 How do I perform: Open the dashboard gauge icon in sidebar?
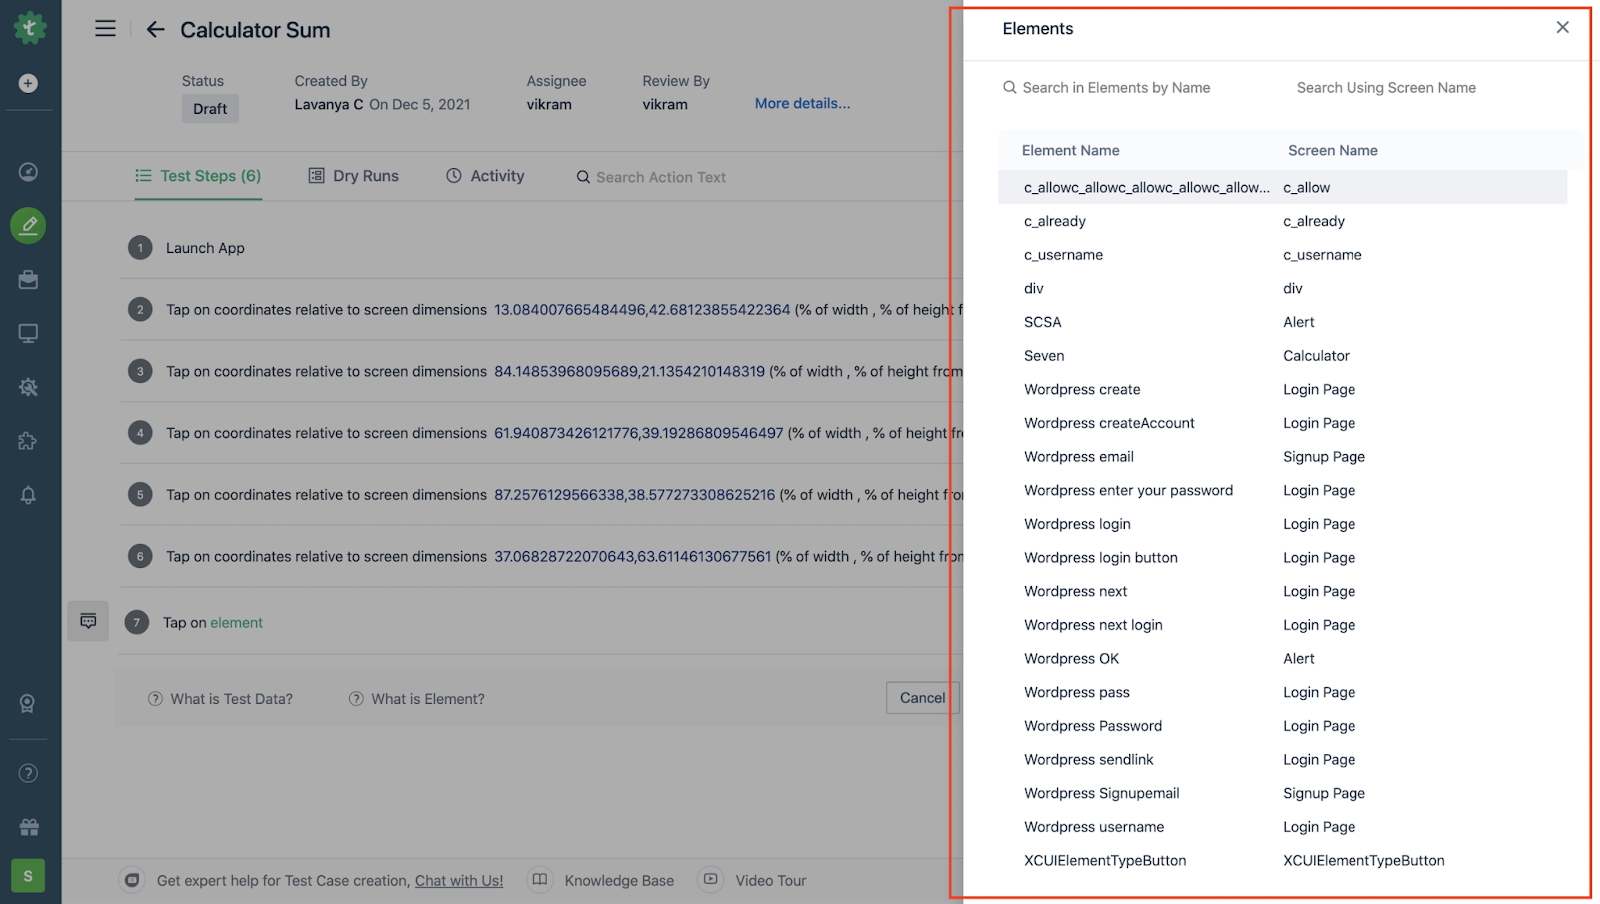click(29, 172)
